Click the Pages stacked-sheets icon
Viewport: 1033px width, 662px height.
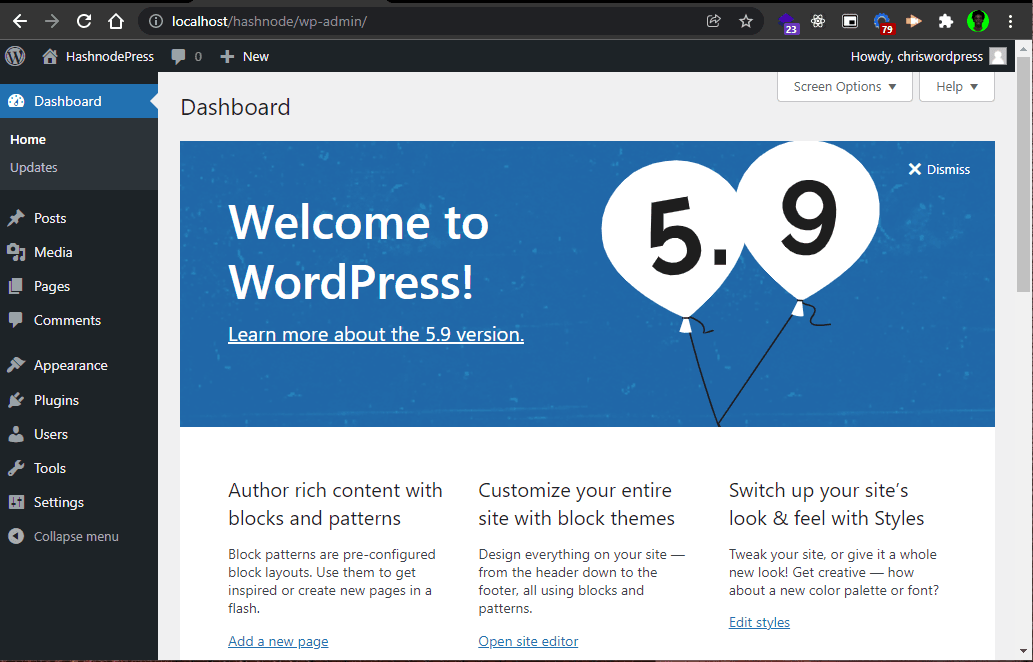[16, 286]
